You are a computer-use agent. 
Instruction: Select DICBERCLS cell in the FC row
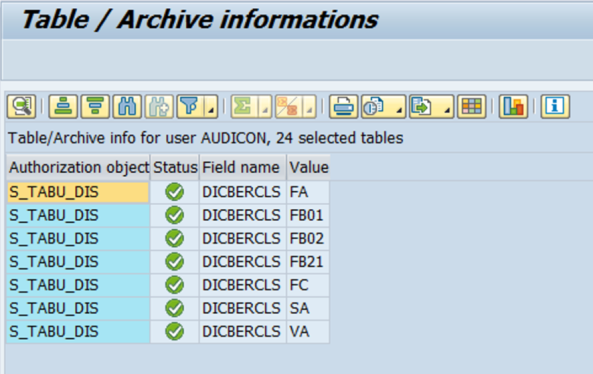pyautogui.click(x=242, y=285)
